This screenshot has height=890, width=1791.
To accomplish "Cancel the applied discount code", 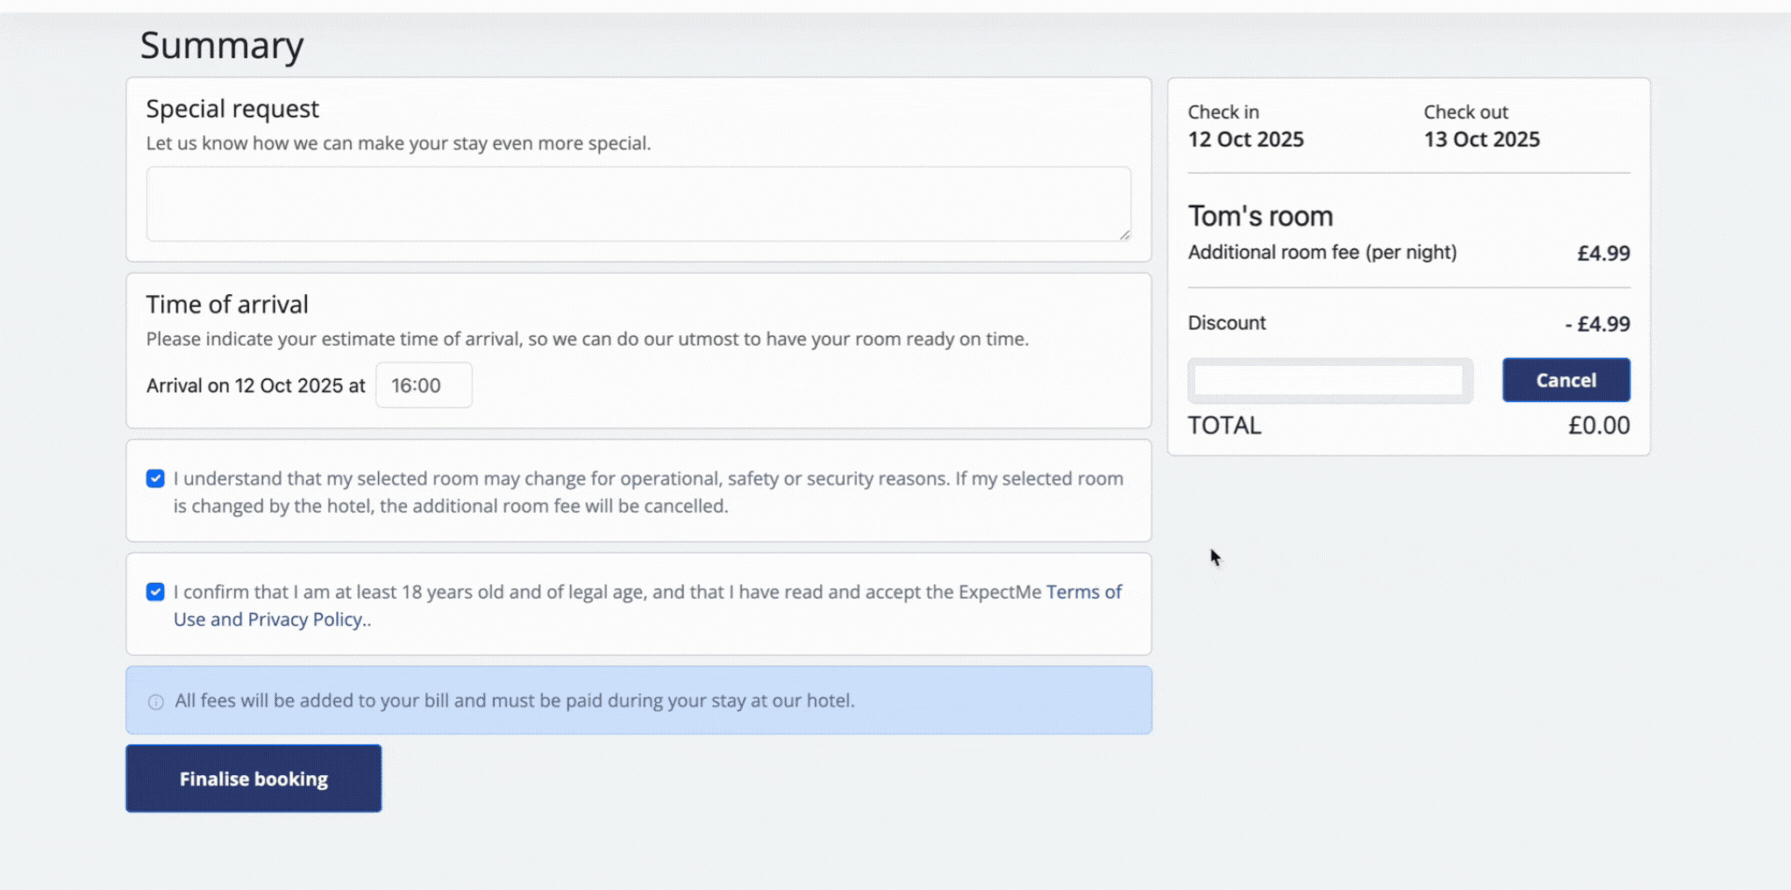I will [x=1565, y=380].
